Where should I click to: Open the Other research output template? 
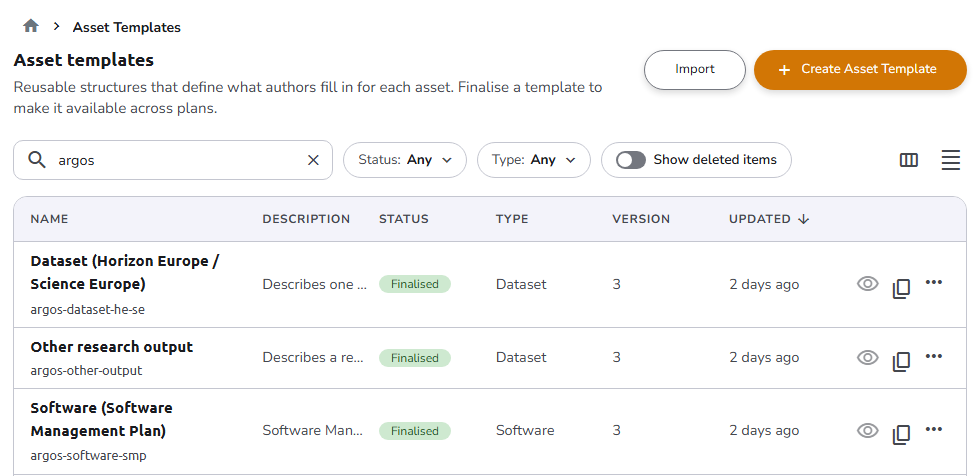point(112,347)
